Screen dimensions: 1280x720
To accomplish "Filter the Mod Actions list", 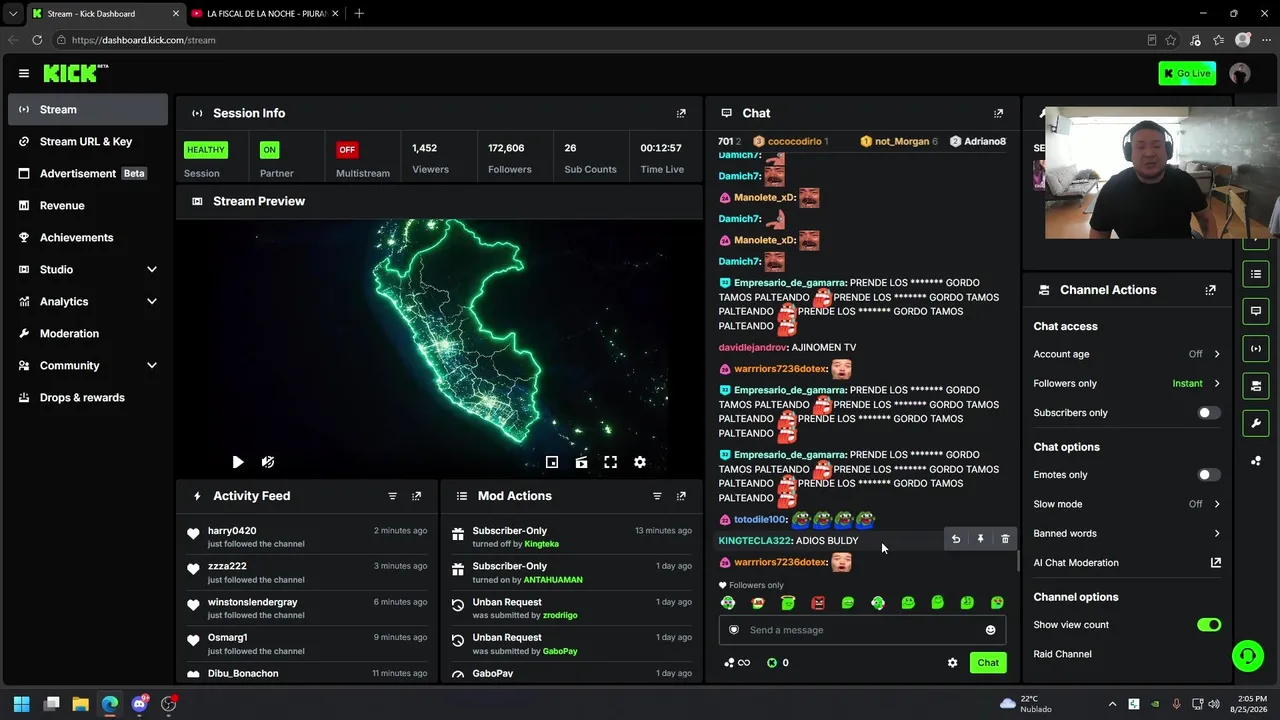I will (x=657, y=496).
